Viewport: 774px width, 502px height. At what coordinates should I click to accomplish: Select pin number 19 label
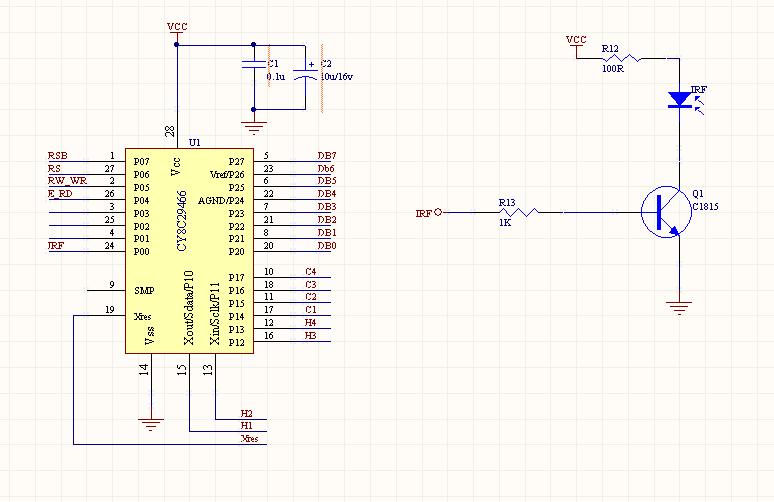[110, 310]
